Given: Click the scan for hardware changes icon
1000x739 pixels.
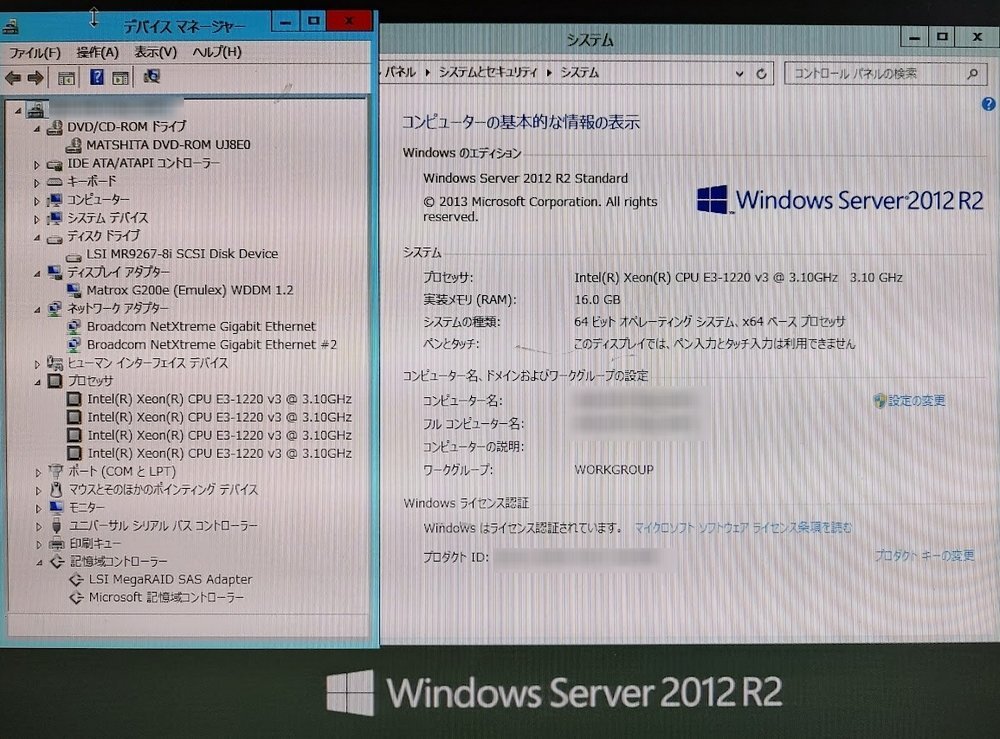Looking at the screenshot, I should [152, 77].
